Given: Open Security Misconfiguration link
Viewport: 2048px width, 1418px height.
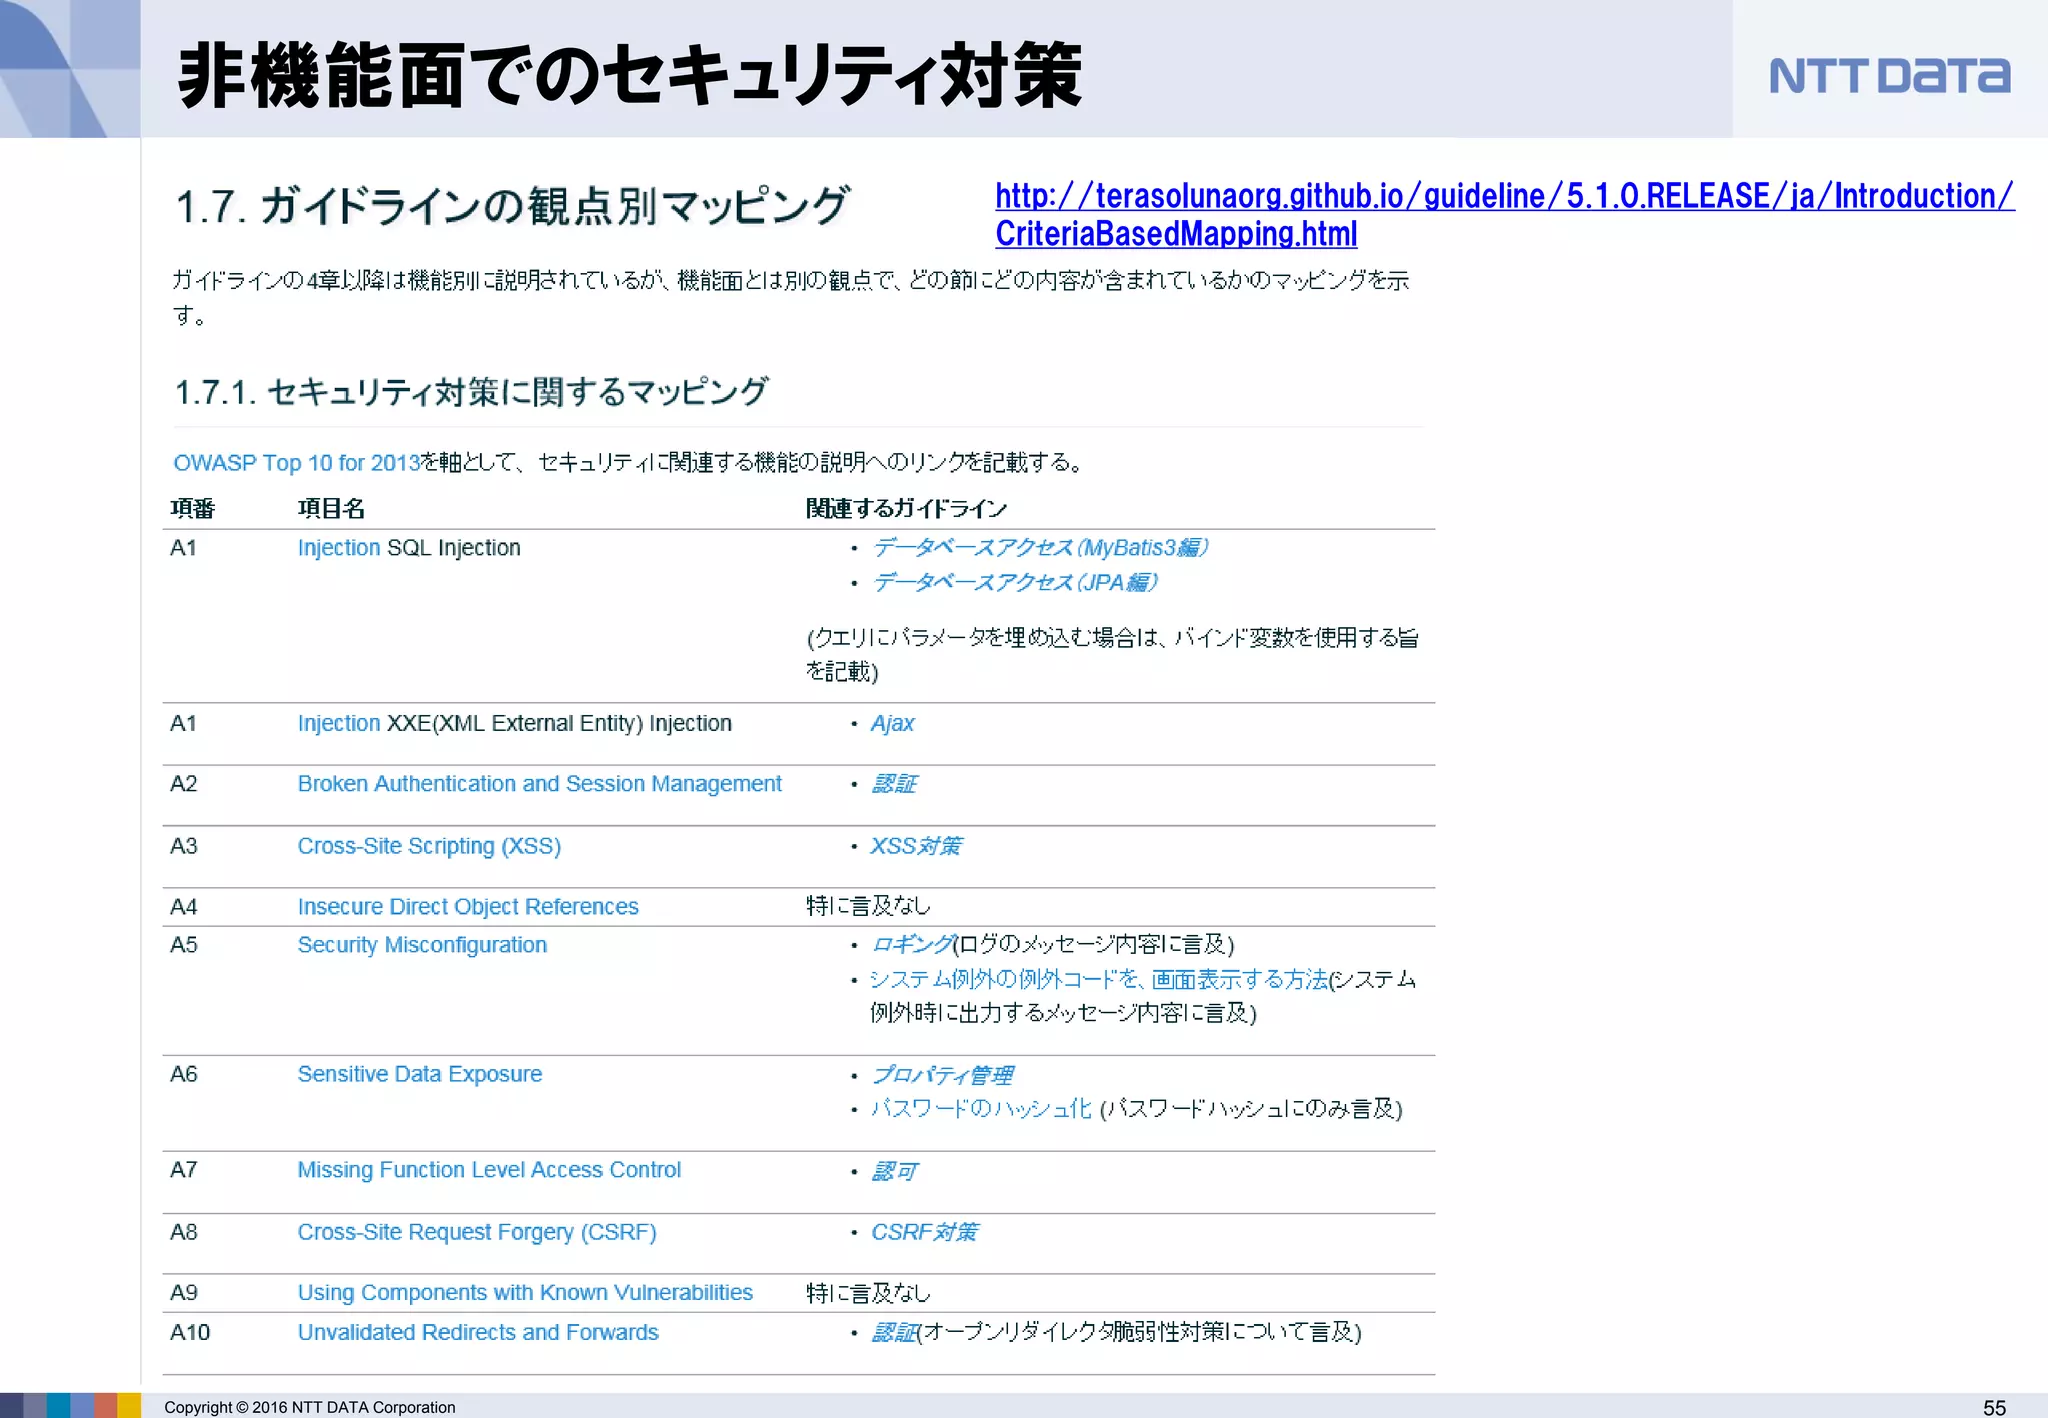Looking at the screenshot, I should [x=422, y=945].
